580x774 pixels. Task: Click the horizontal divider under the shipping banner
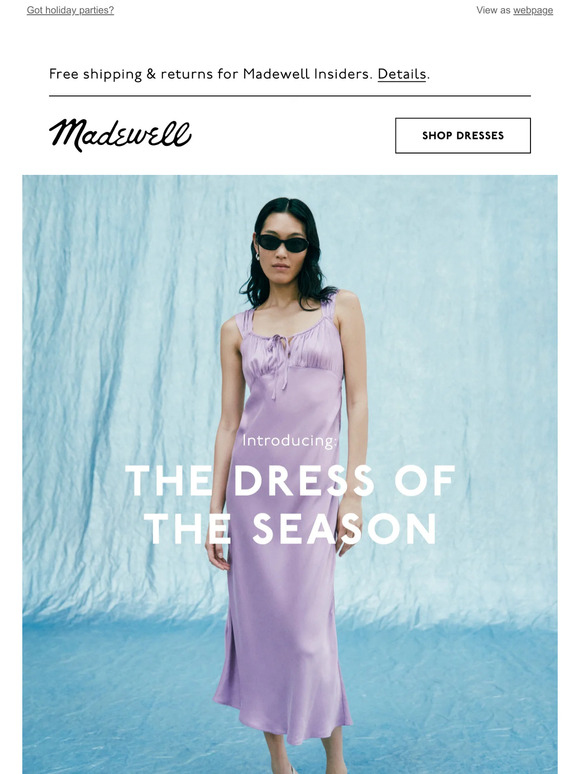coord(290,96)
